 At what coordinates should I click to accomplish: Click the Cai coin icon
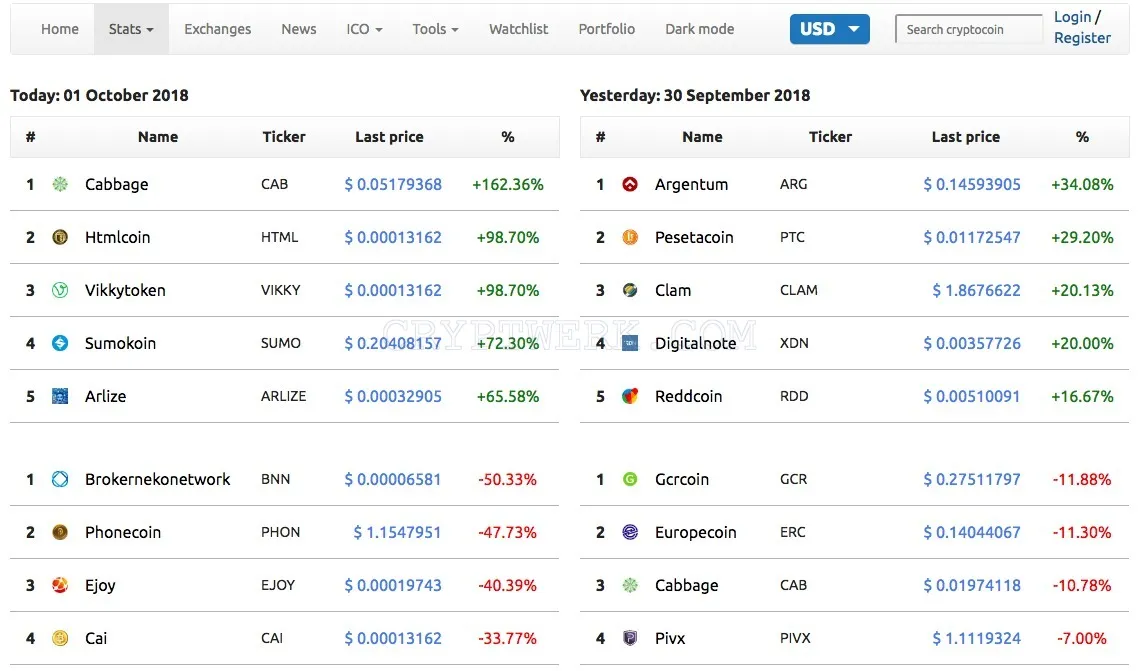click(x=60, y=638)
